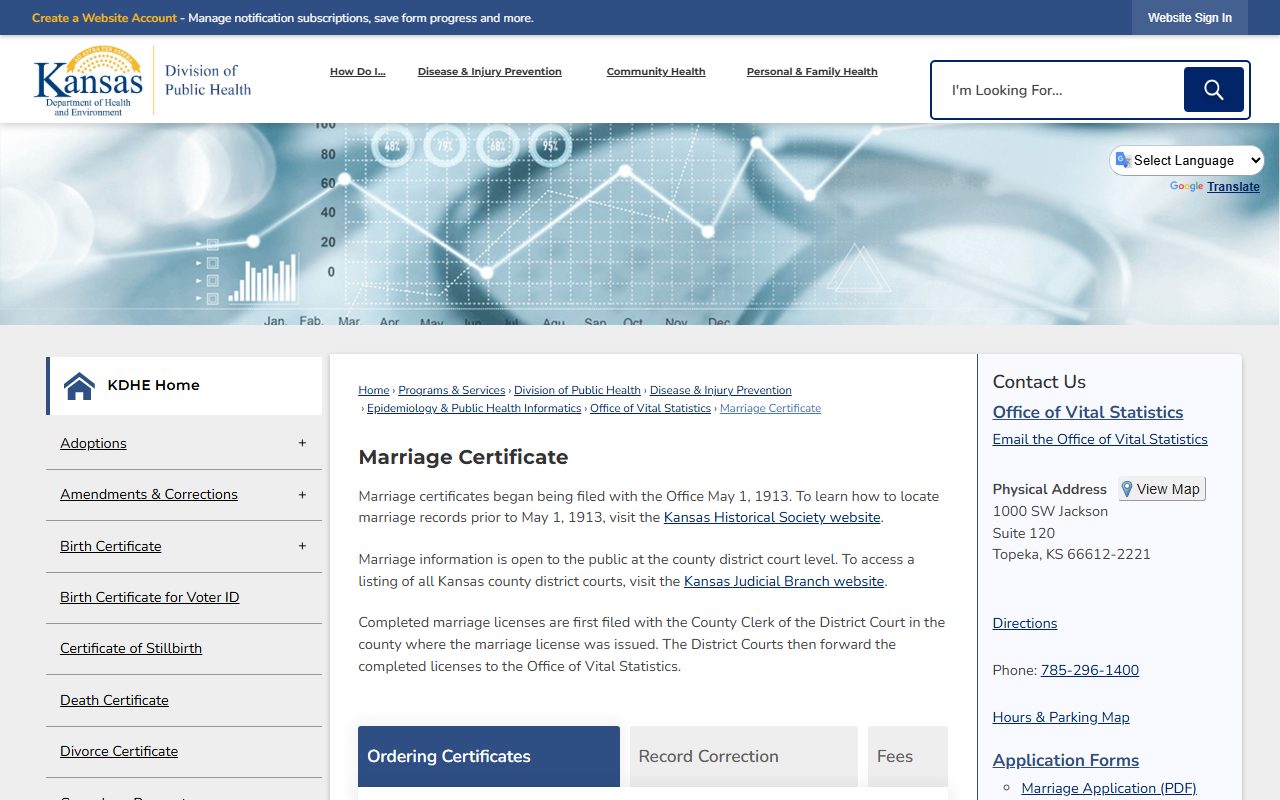Screen dimensions: 1280x800
Task: Open the Death Certificate sidebar link
Action: 114,701
